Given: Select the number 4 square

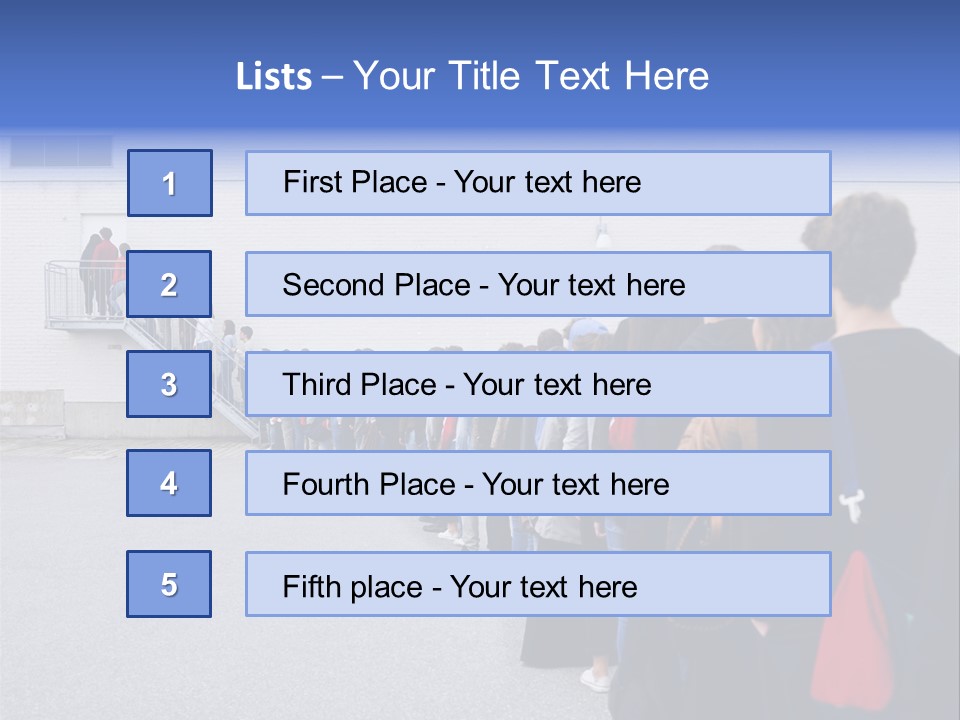Looking at the screenshot, I should tap(169, 483).
